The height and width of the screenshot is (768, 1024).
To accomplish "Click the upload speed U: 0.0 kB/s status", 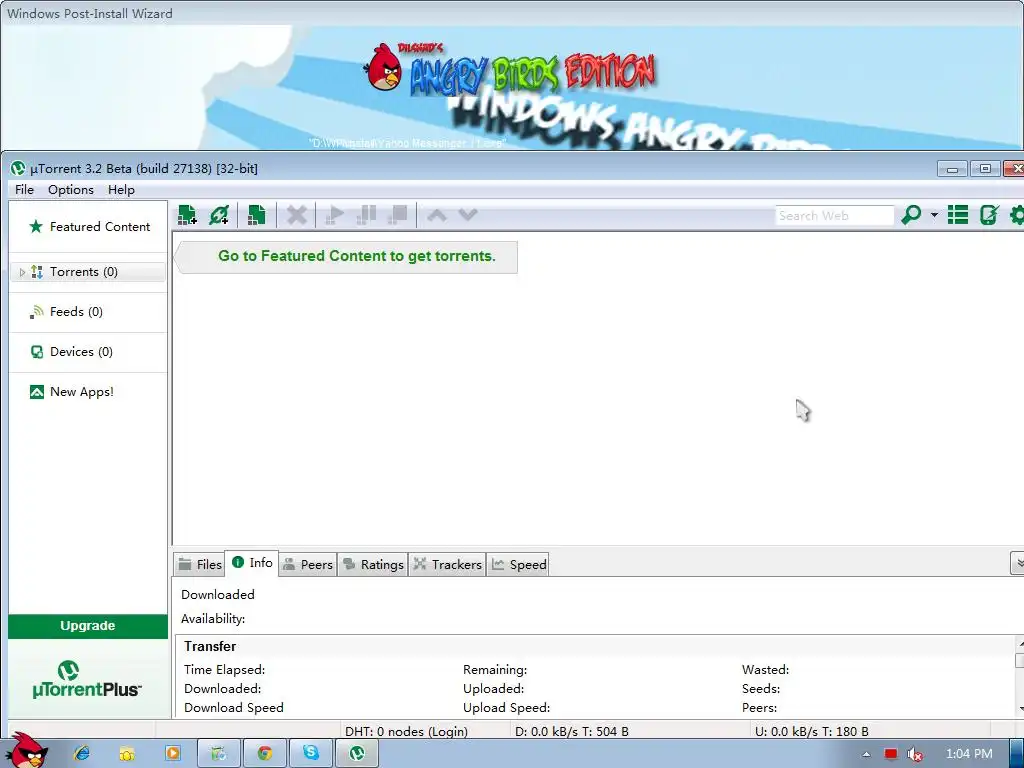I will pyautogui.click(x=812, y=731).
